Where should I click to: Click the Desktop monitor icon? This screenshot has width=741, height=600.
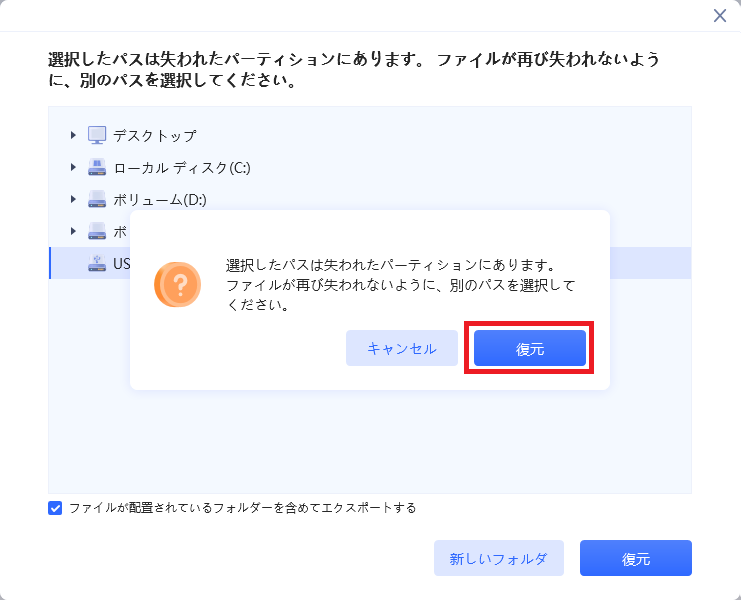97,135
